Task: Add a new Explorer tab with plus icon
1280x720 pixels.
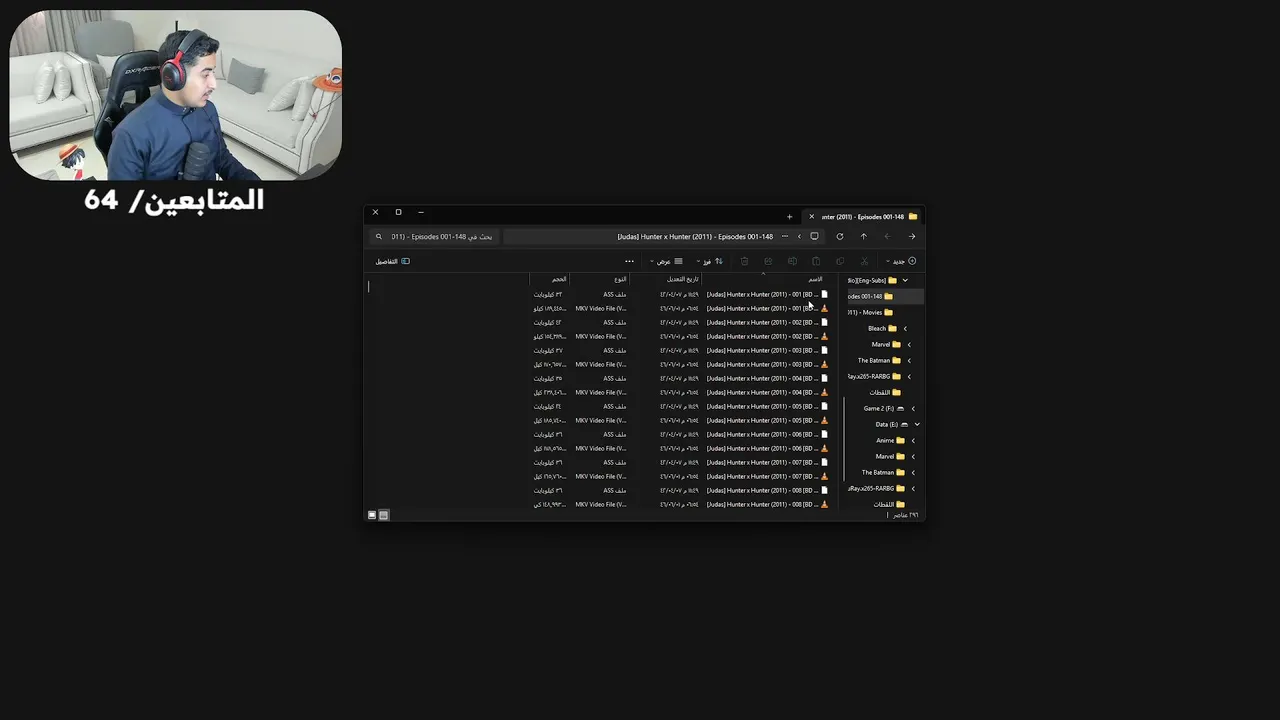Action: [789, 216]
